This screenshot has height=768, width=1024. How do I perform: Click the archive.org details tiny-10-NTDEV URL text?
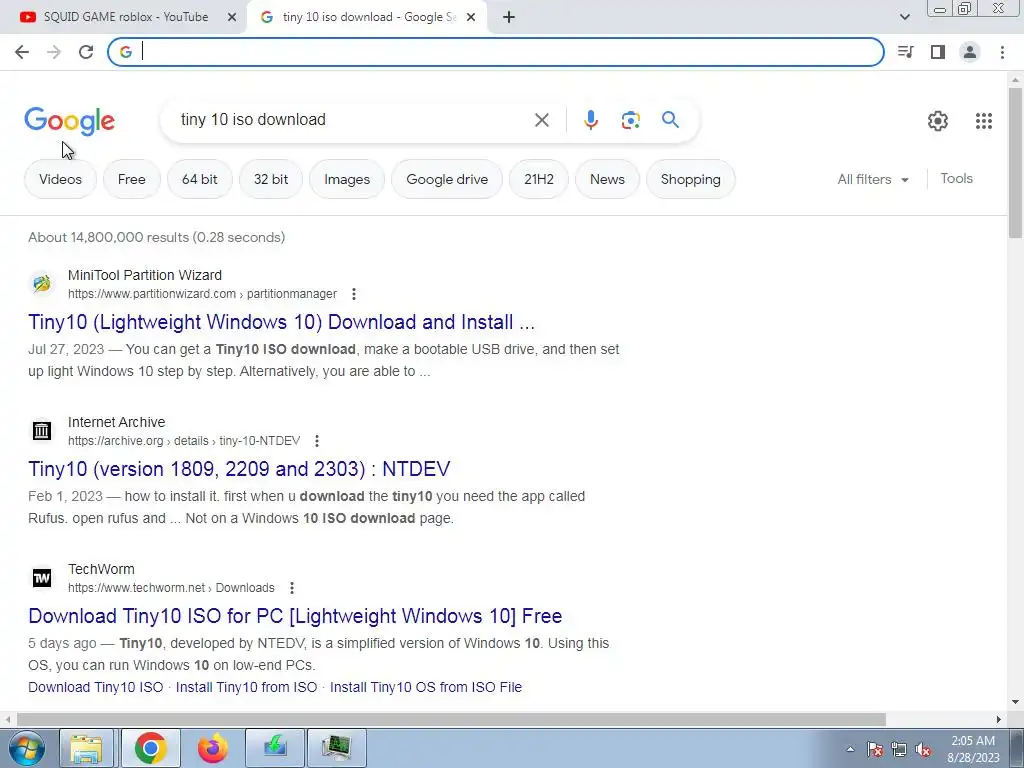tap(184, 441)
